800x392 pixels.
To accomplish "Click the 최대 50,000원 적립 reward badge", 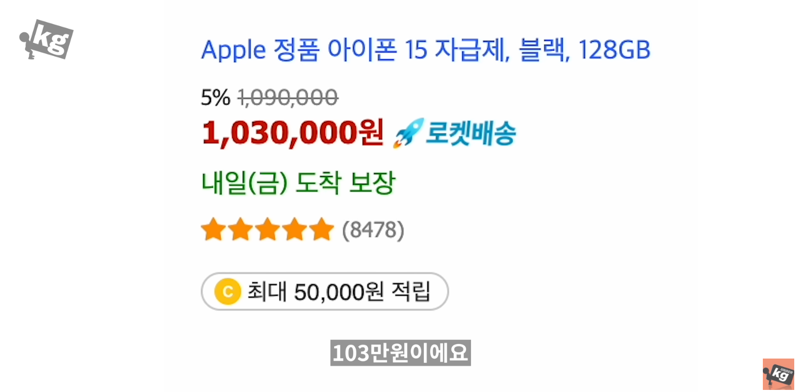I will (324, 291).
